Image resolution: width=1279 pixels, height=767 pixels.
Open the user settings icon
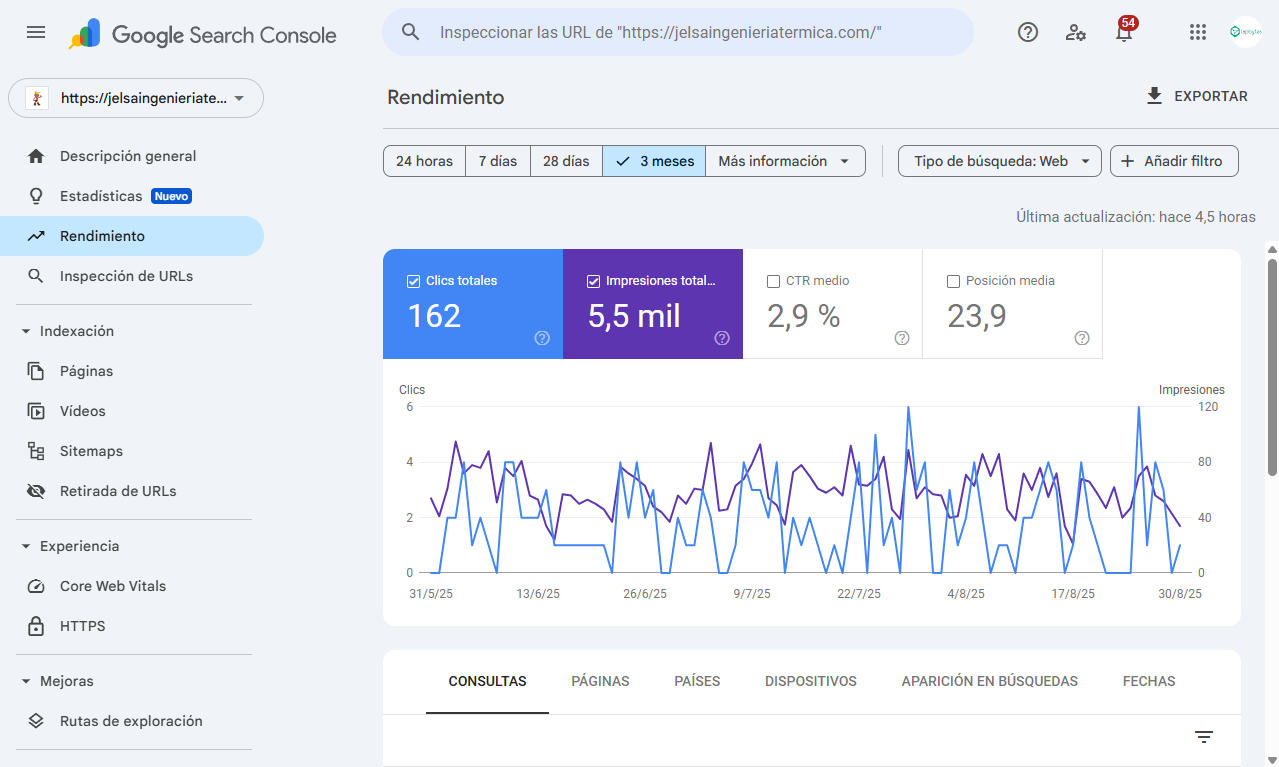tap(1076, 32)
